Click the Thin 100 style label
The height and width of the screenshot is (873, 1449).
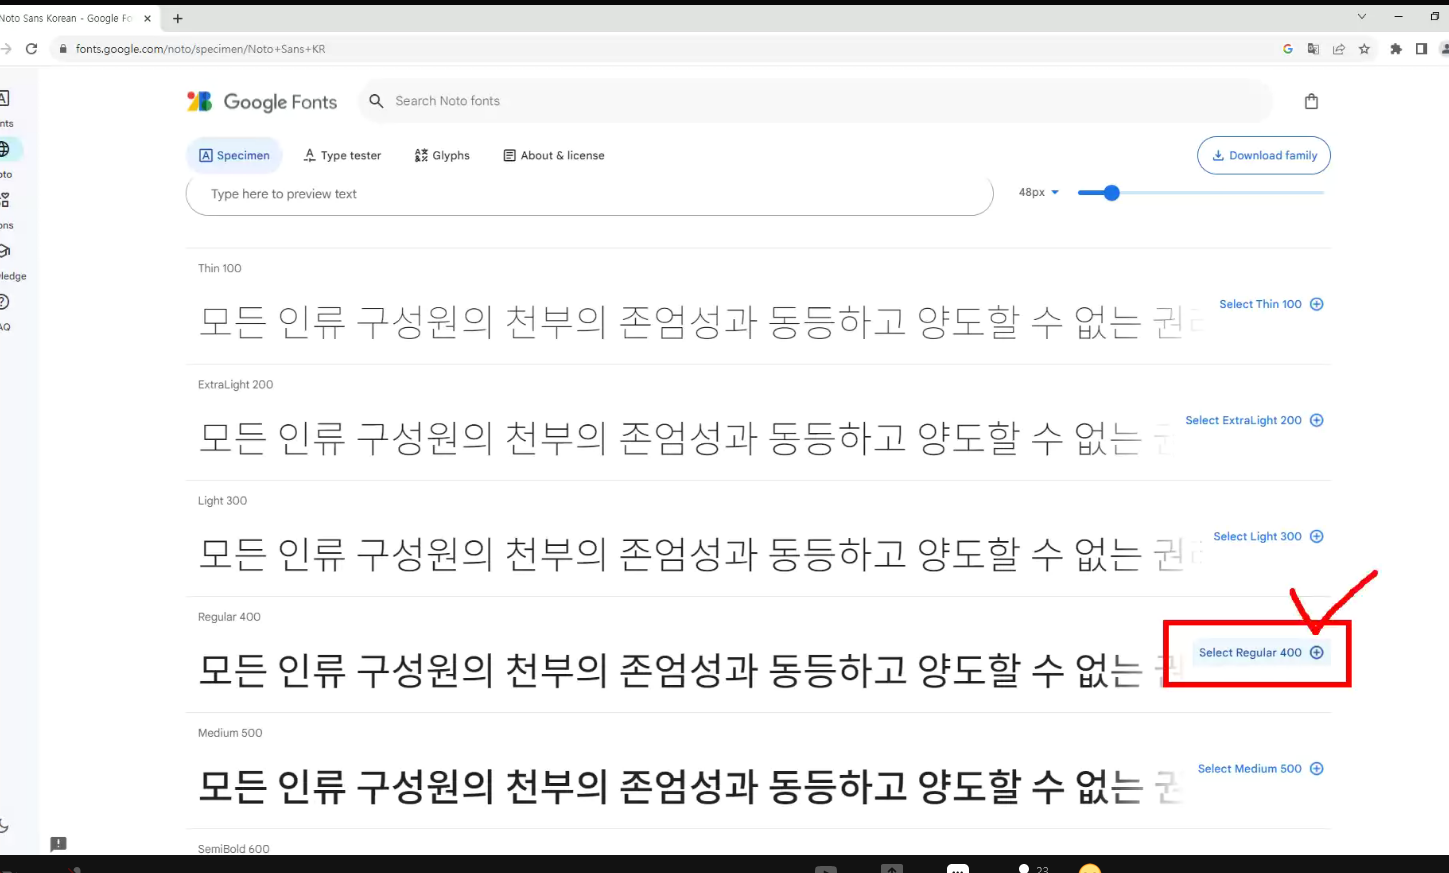220,268
